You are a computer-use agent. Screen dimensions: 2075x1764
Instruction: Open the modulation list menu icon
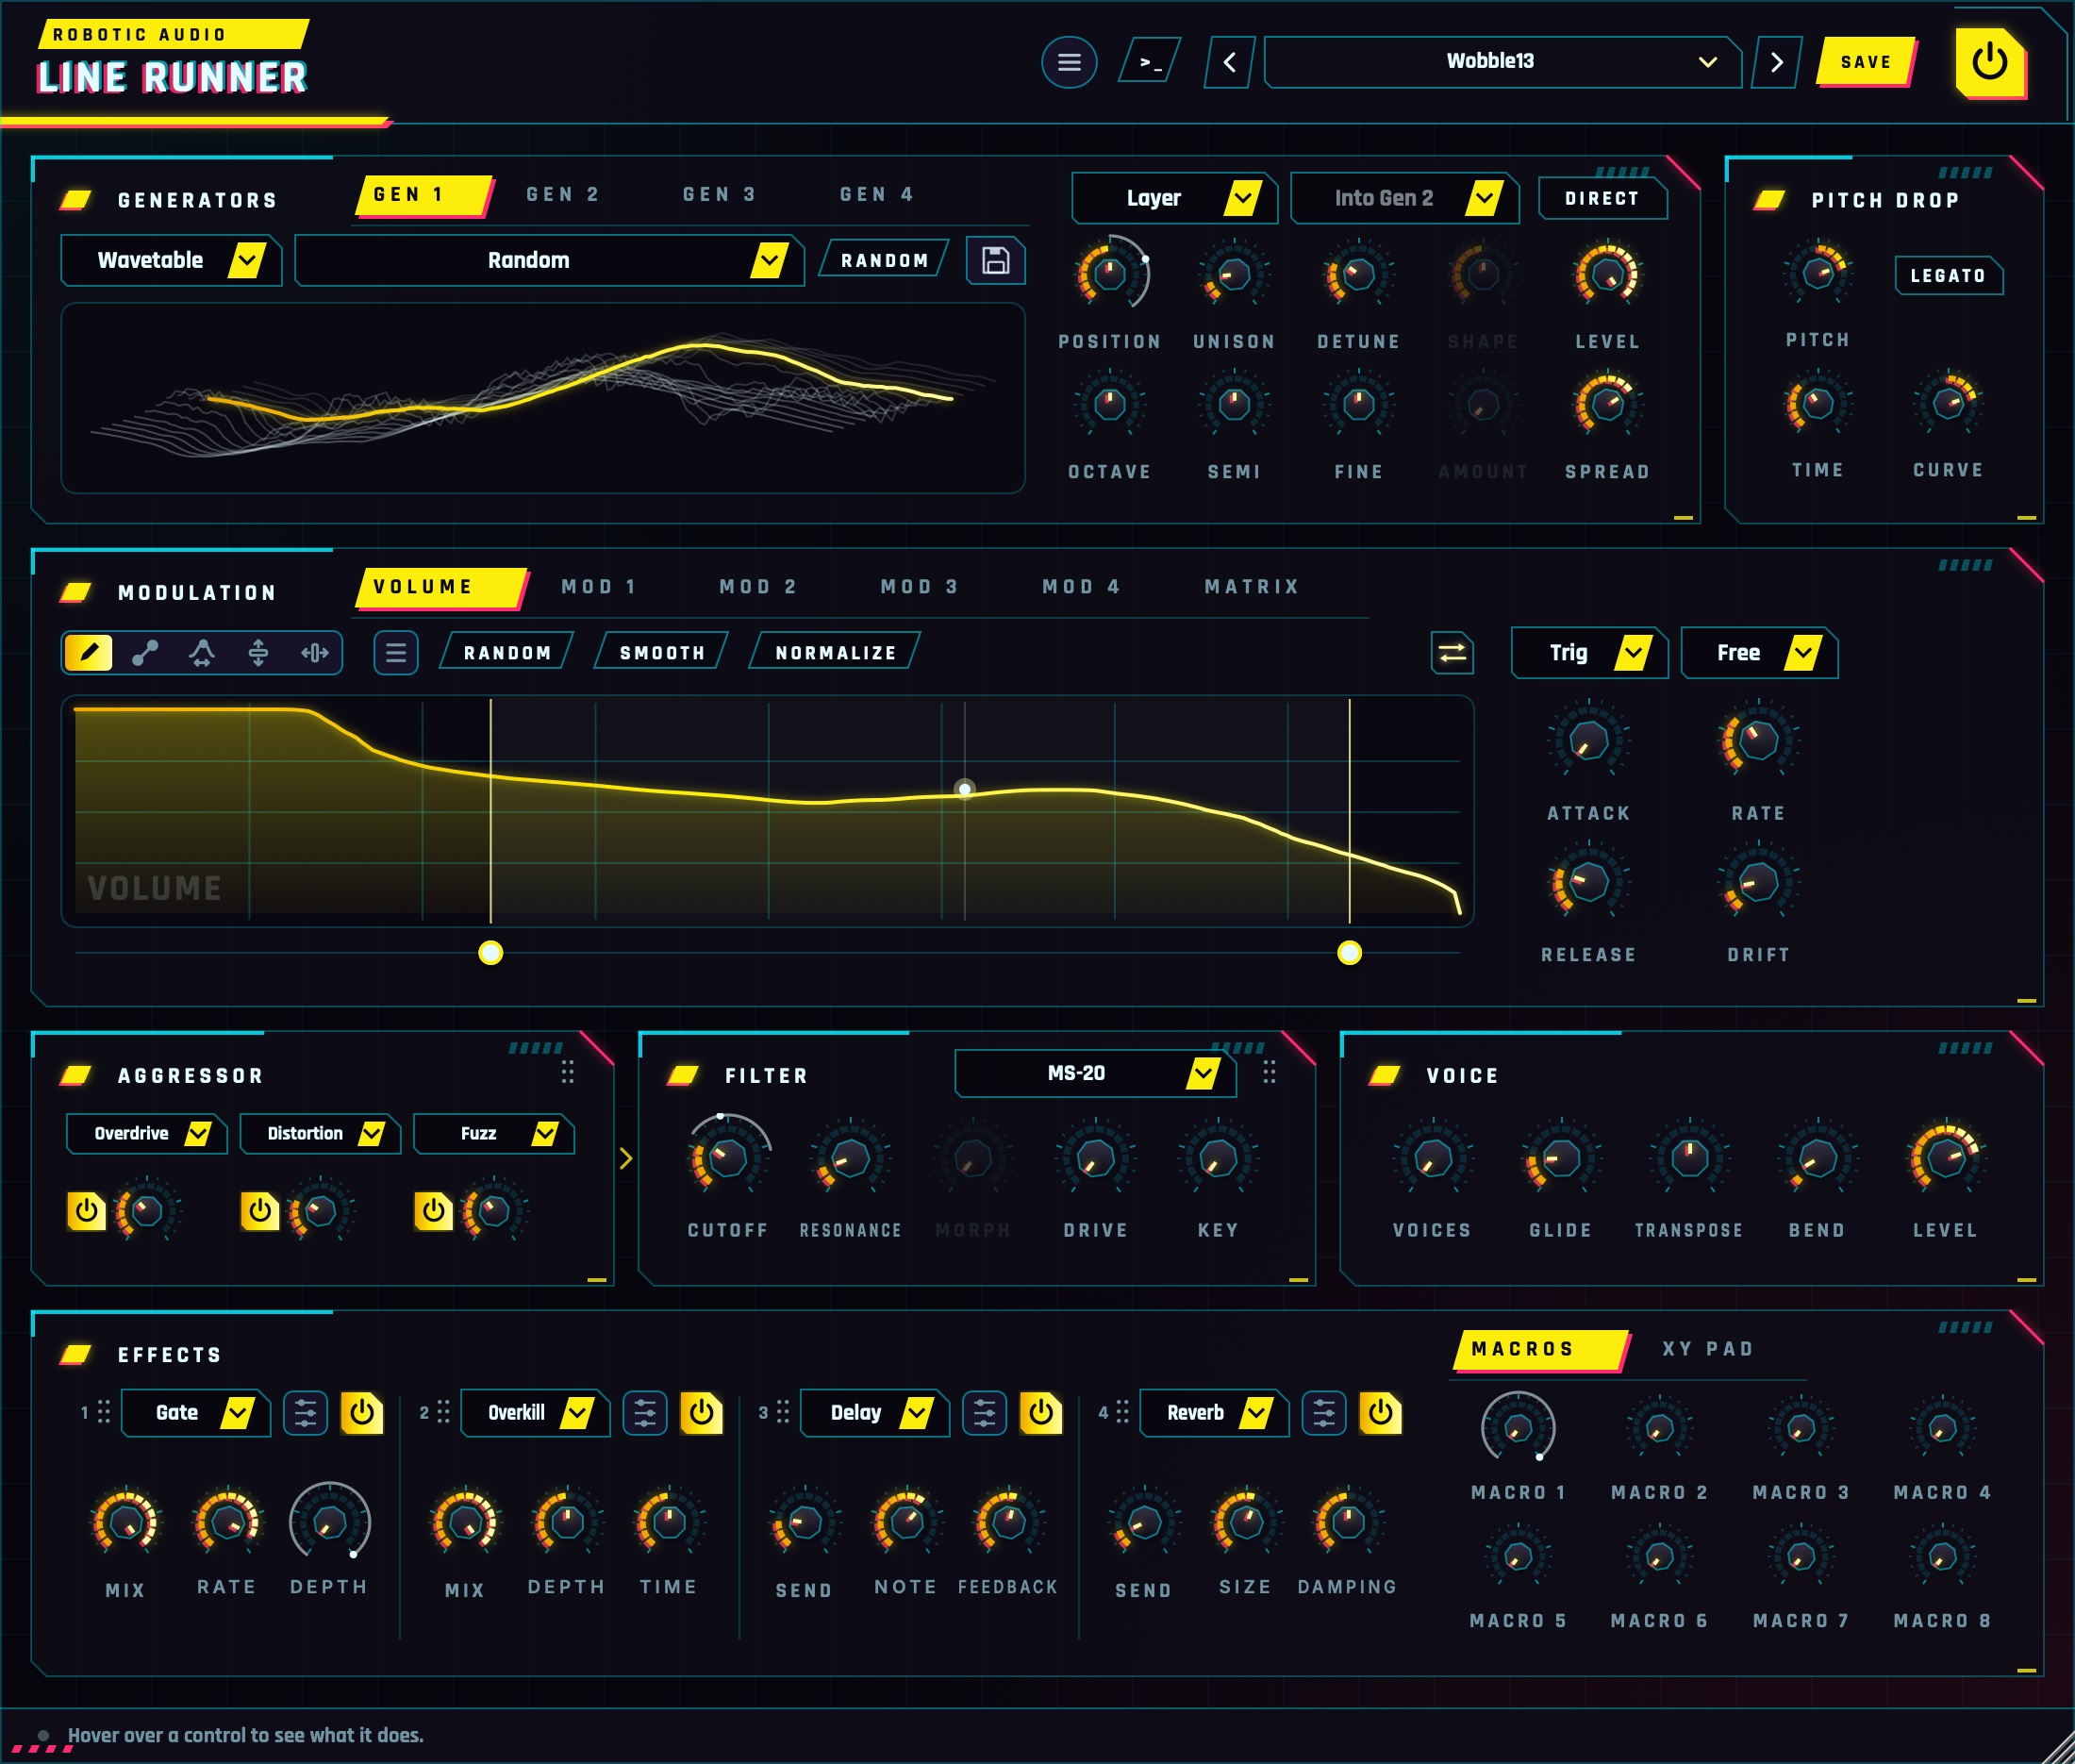[396, 653]
